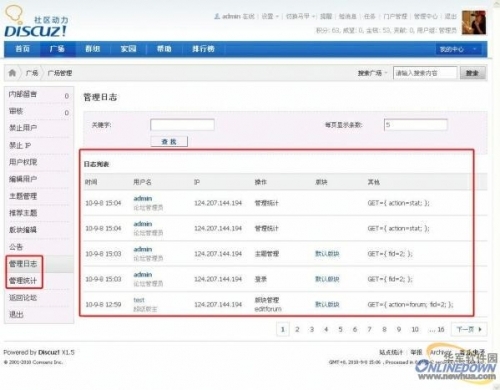Screen dimensions: 500x390
Task: Expand the 搜索广场 dropdown
Action: (x=373, y=73)
